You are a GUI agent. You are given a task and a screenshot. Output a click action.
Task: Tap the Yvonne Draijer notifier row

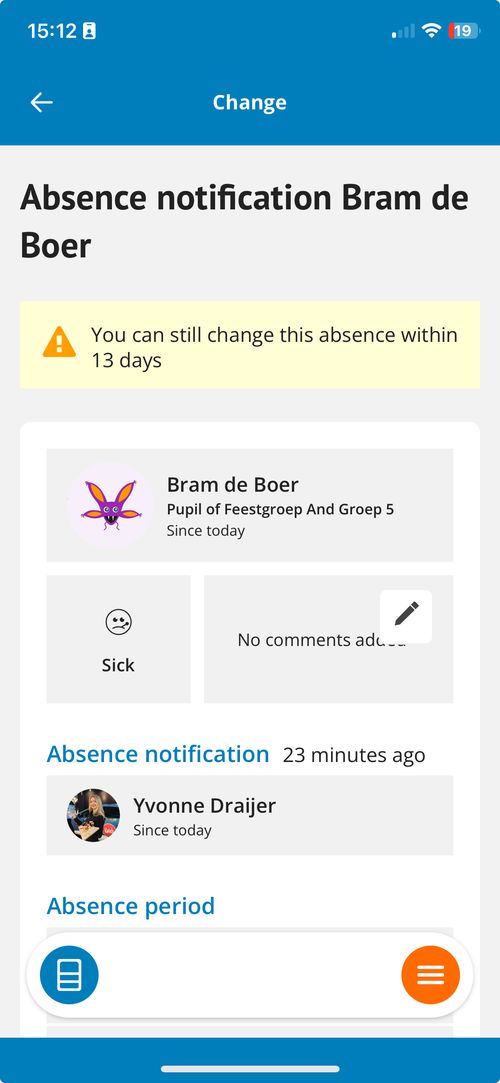coord(250,815)
